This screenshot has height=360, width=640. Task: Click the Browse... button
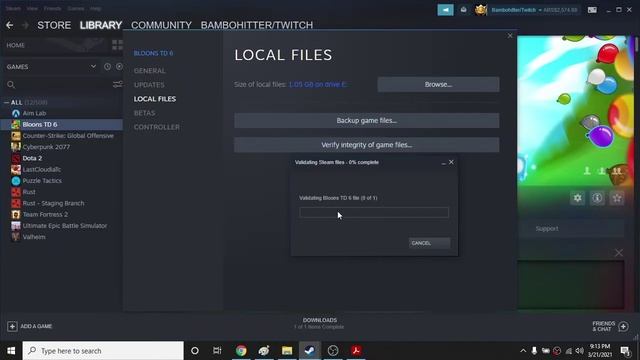[438, 84]
